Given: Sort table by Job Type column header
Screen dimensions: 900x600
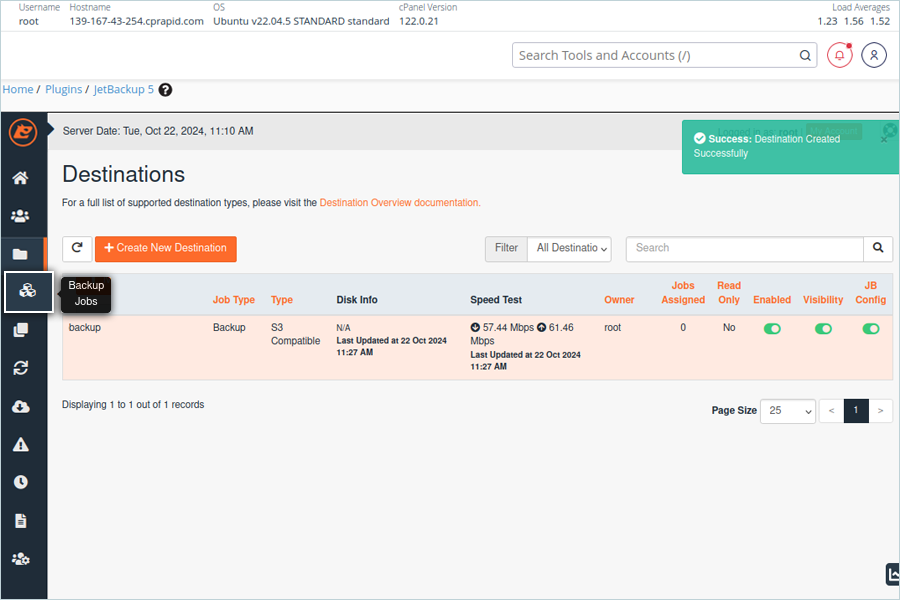Looking at the screenshot, I should click(234, 300).
